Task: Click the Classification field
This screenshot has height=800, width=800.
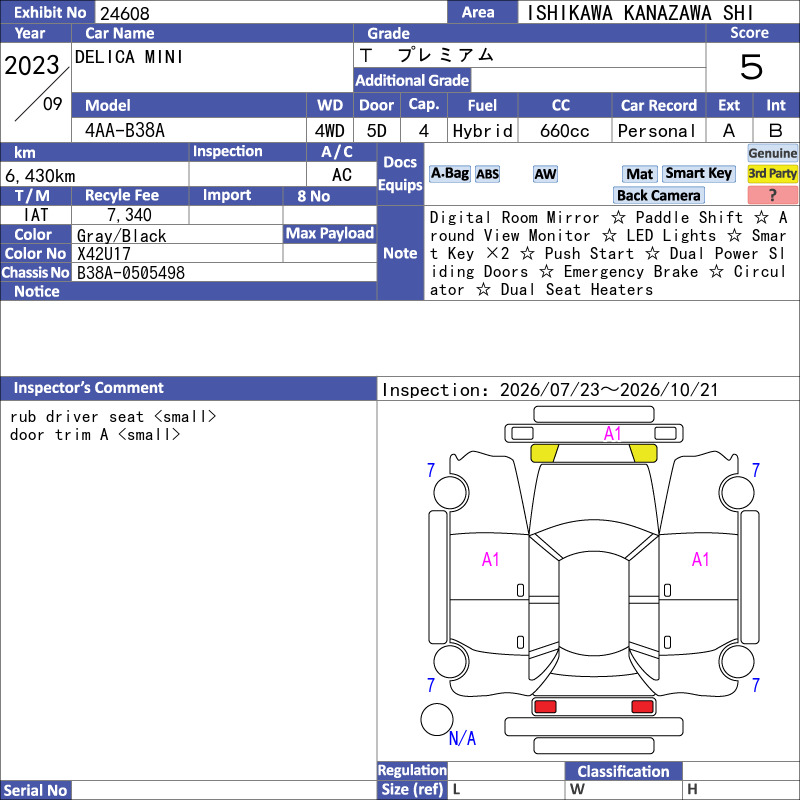Action: click(740, 771)
